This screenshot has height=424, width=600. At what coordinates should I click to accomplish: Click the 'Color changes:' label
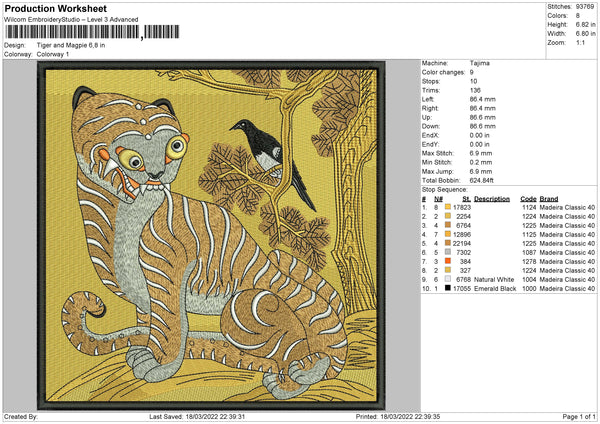coord(443,72)
